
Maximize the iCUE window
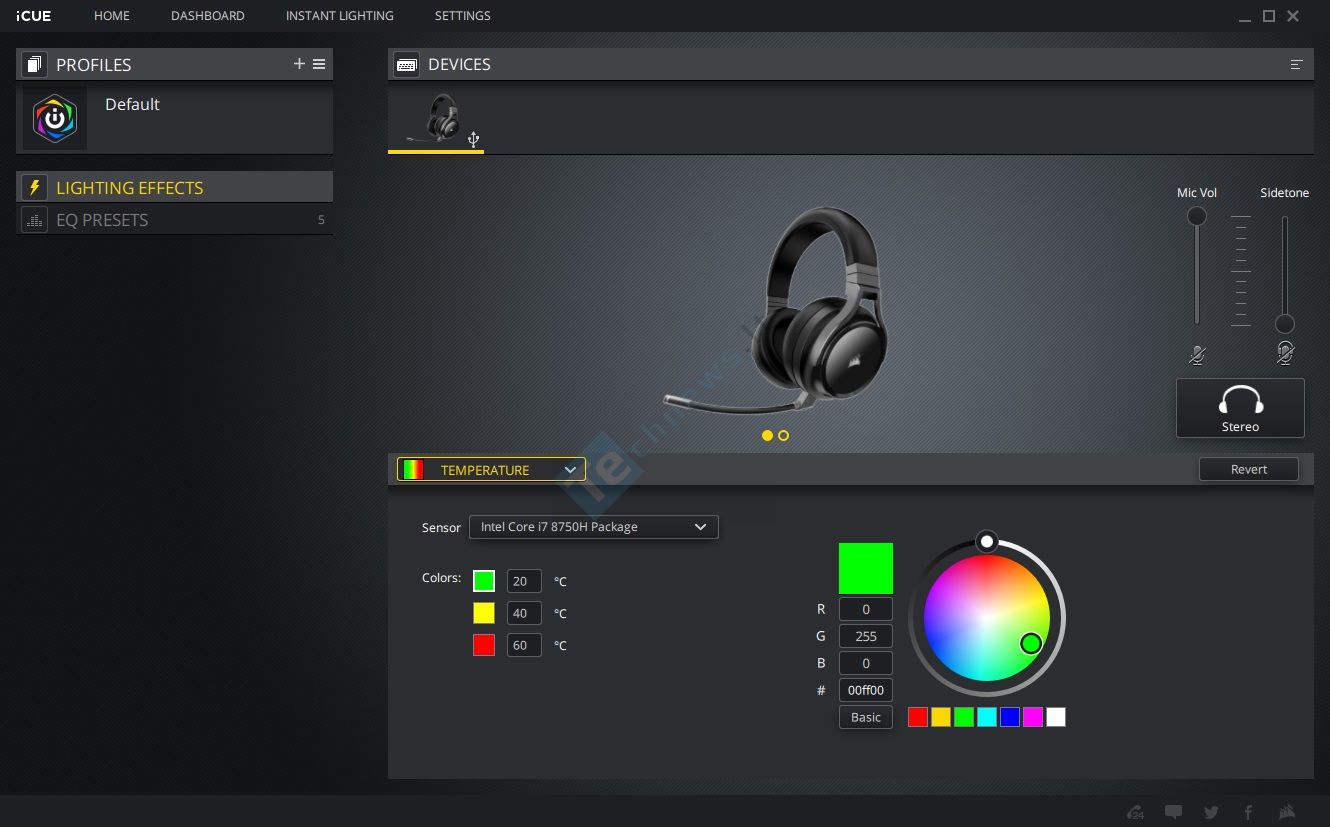click(x=1269, y=16)
